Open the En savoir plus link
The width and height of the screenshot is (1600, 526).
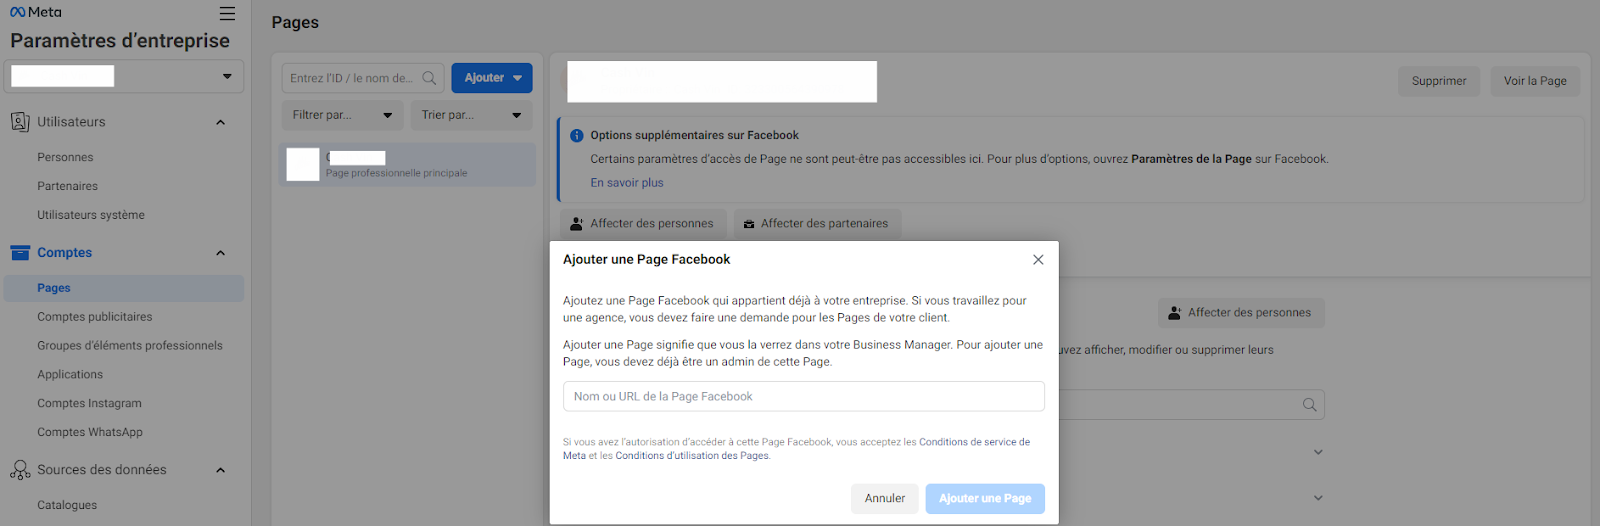[627, 183]
